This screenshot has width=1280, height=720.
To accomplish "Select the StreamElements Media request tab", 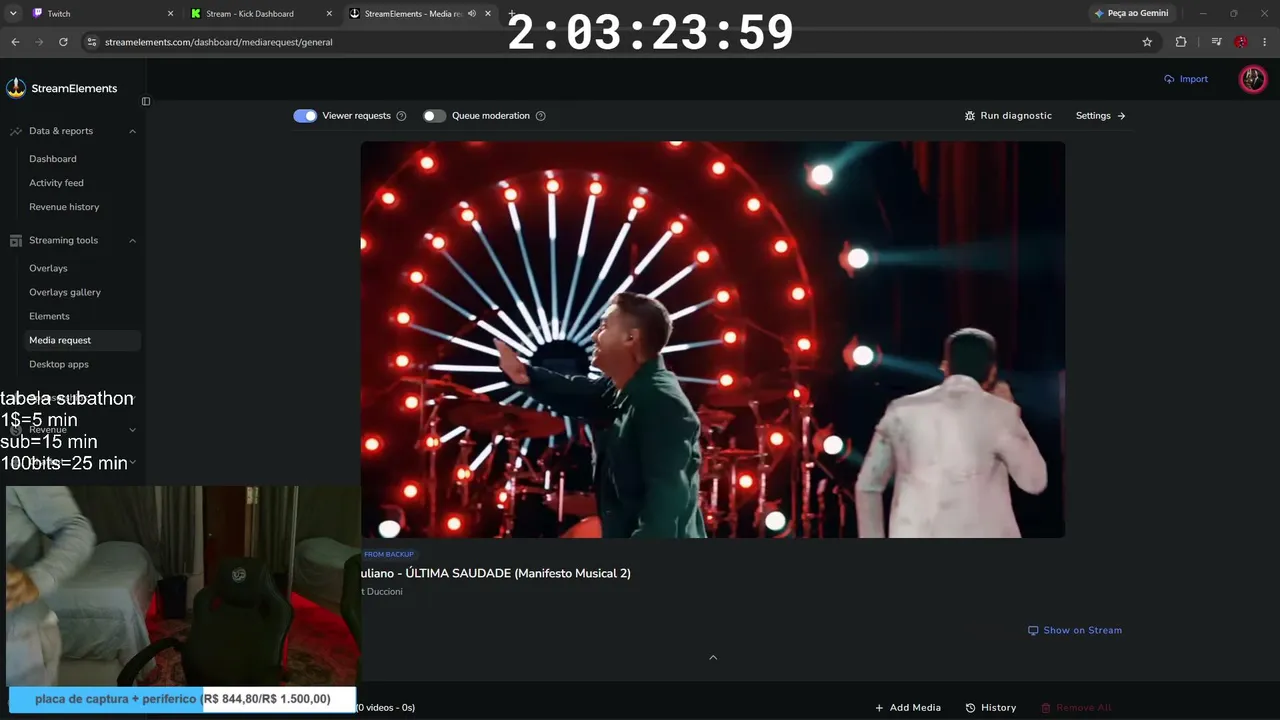I will (421, 14).
